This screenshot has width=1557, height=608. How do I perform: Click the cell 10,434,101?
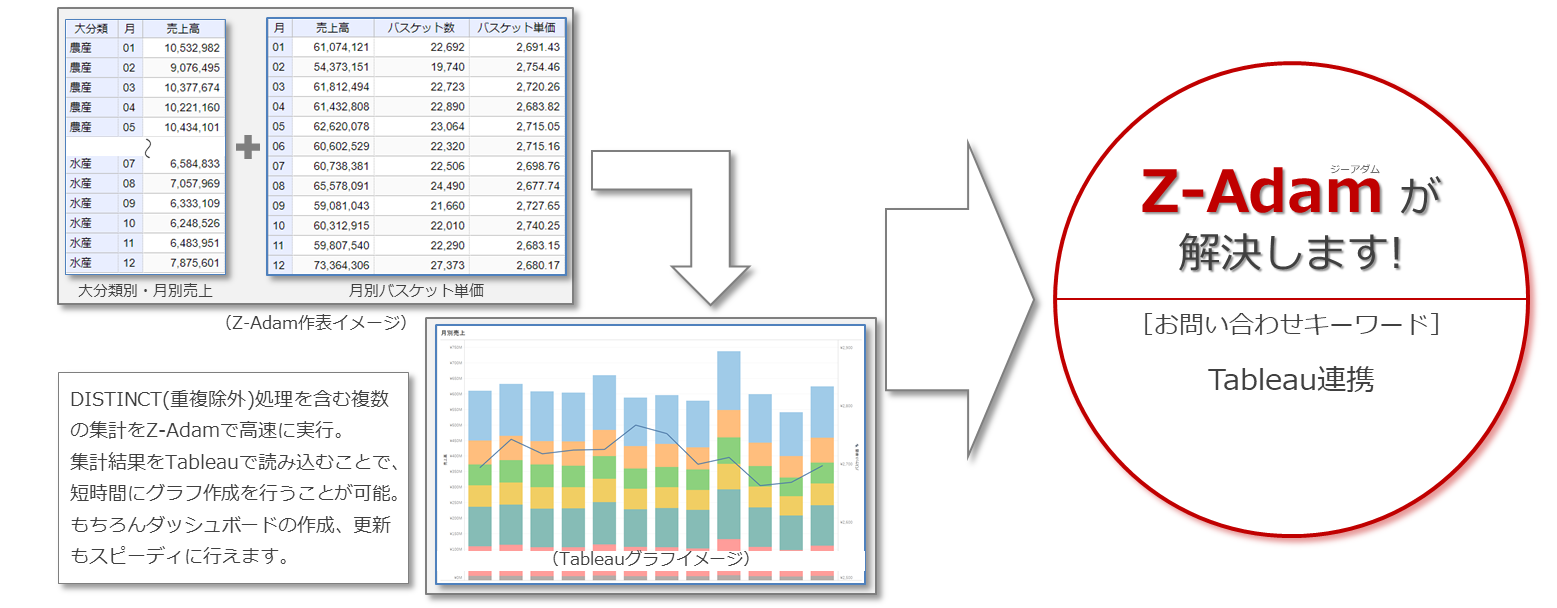pyautogui.click(x=193, y=127)
